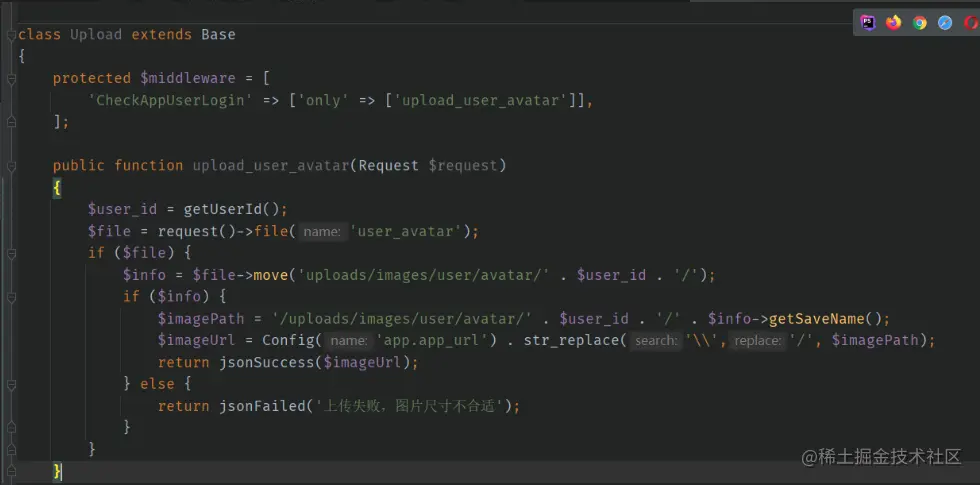Click the 'uploads/images/user/avatar/' string in move call
This screenshot has height=485, width=980.
(x=424, y=275)
